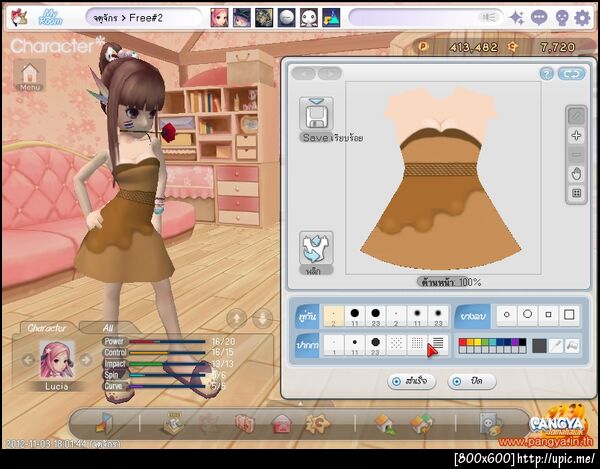The width and height of the screenshot is (600, 469).
Task: Show next character with right arrow beside Lucia
Action: [86, 360]
